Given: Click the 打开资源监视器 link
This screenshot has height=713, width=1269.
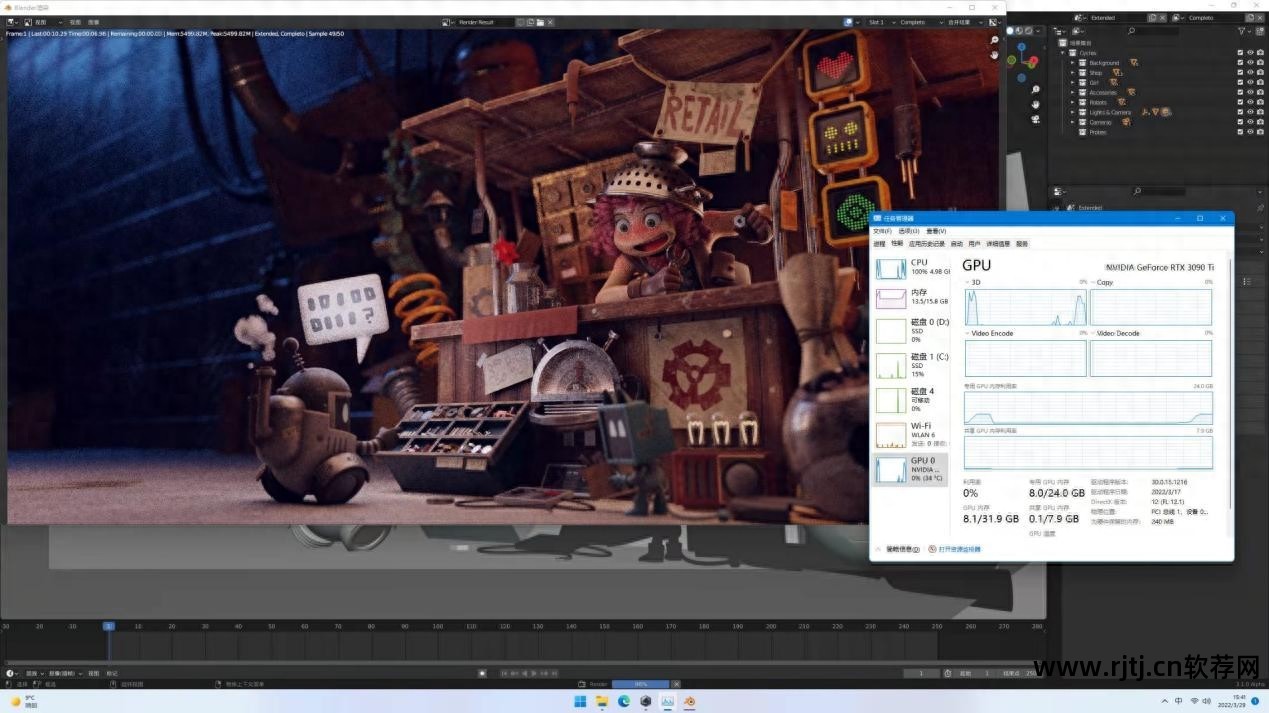Looking at the screenshot, I should (959, 549).
